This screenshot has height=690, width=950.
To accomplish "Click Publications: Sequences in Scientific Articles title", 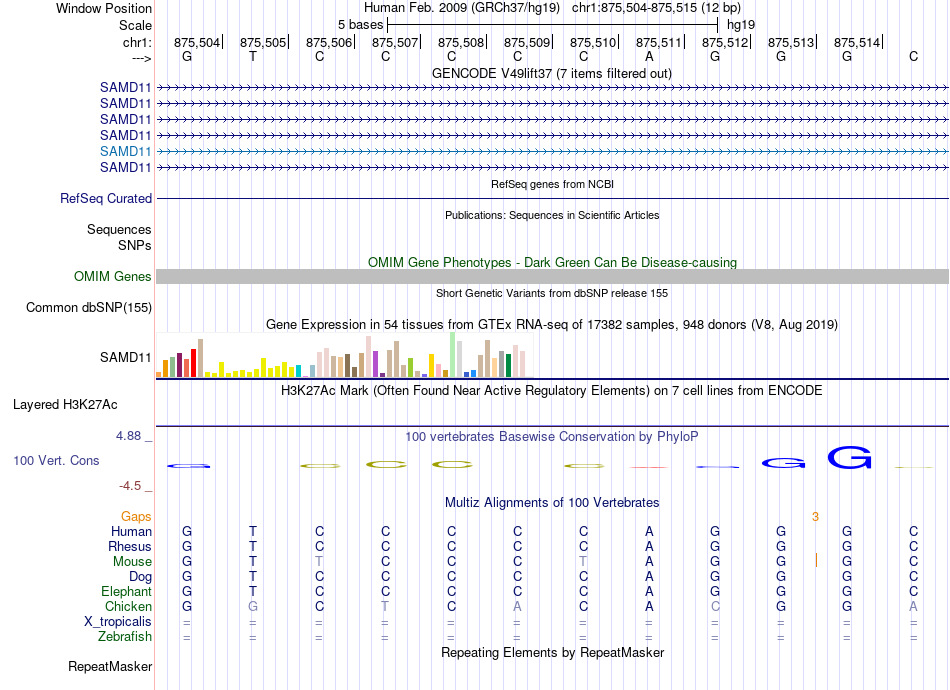I will (x=552, y=215).
